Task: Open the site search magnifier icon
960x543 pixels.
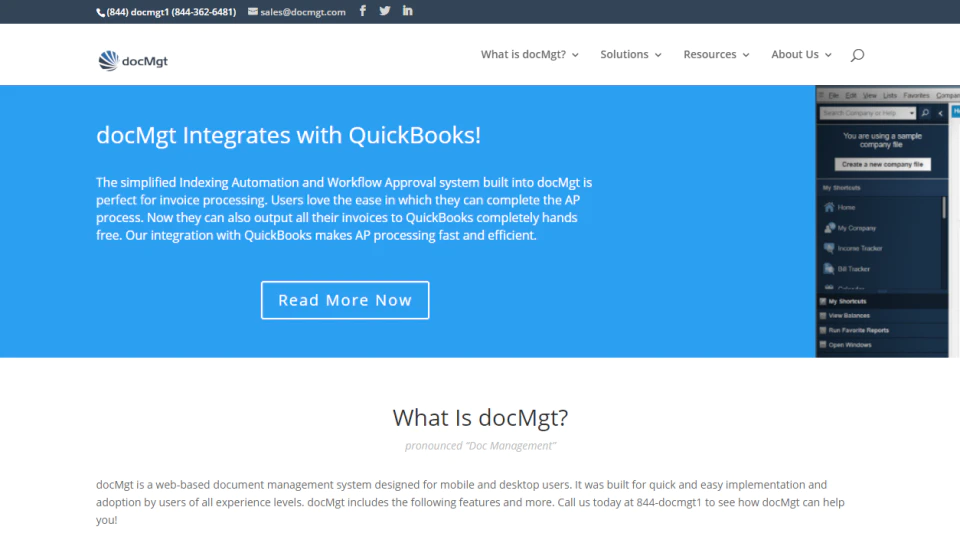Action: 857,55
